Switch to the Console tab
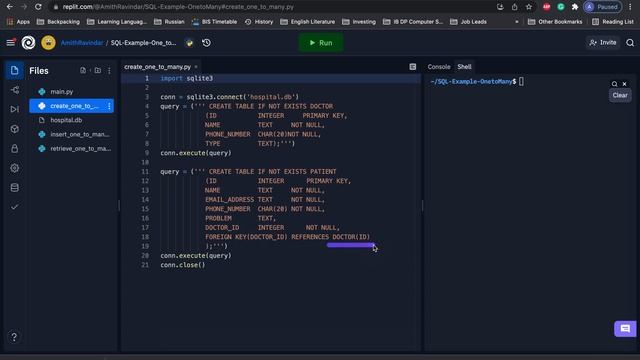The width and height of the screenshot is (640, 360). tap(439, 67)
